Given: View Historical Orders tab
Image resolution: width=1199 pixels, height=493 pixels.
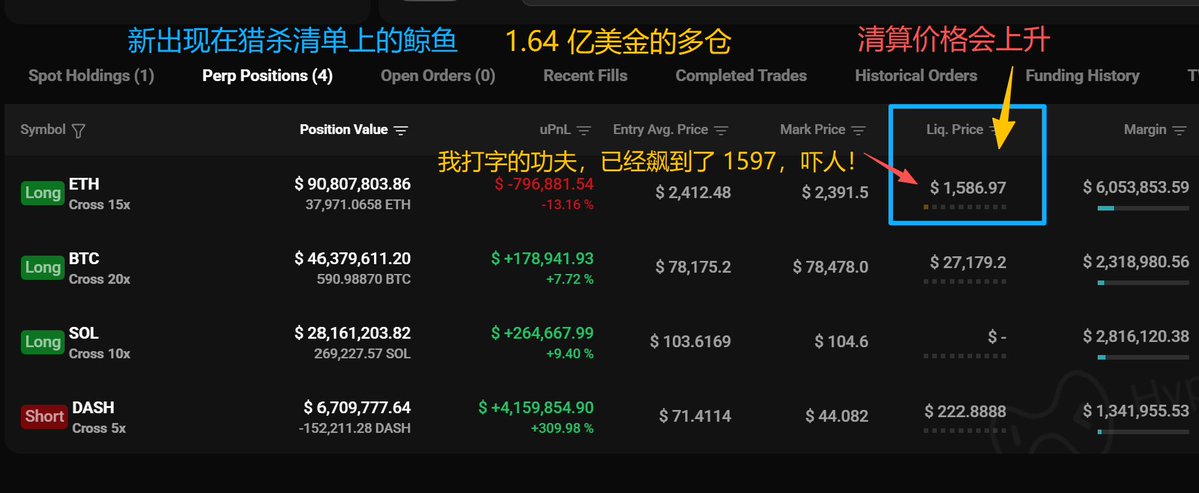Looking at the screenshot, I should point(916,76).
